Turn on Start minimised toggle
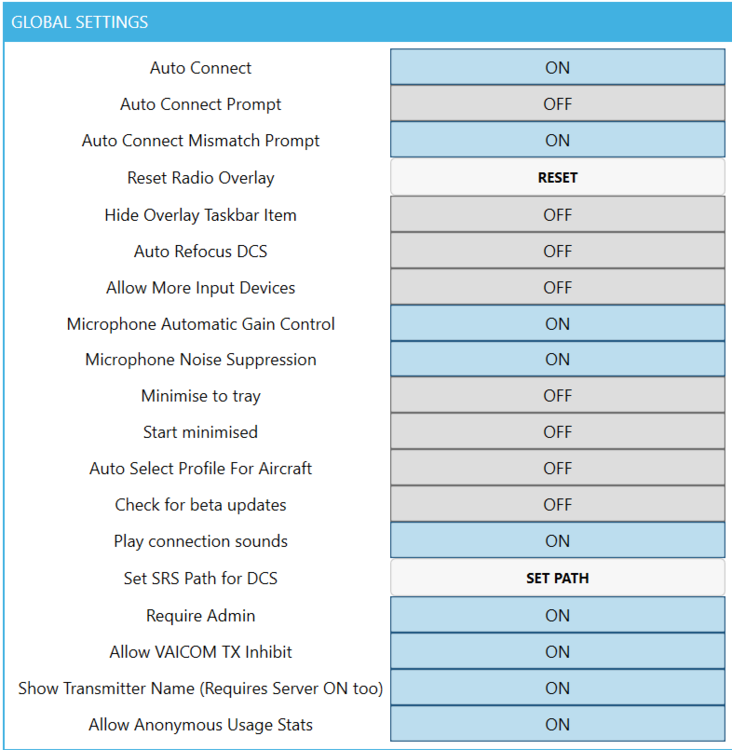Viewport: 732px width, 750px height. coord(557,432)
